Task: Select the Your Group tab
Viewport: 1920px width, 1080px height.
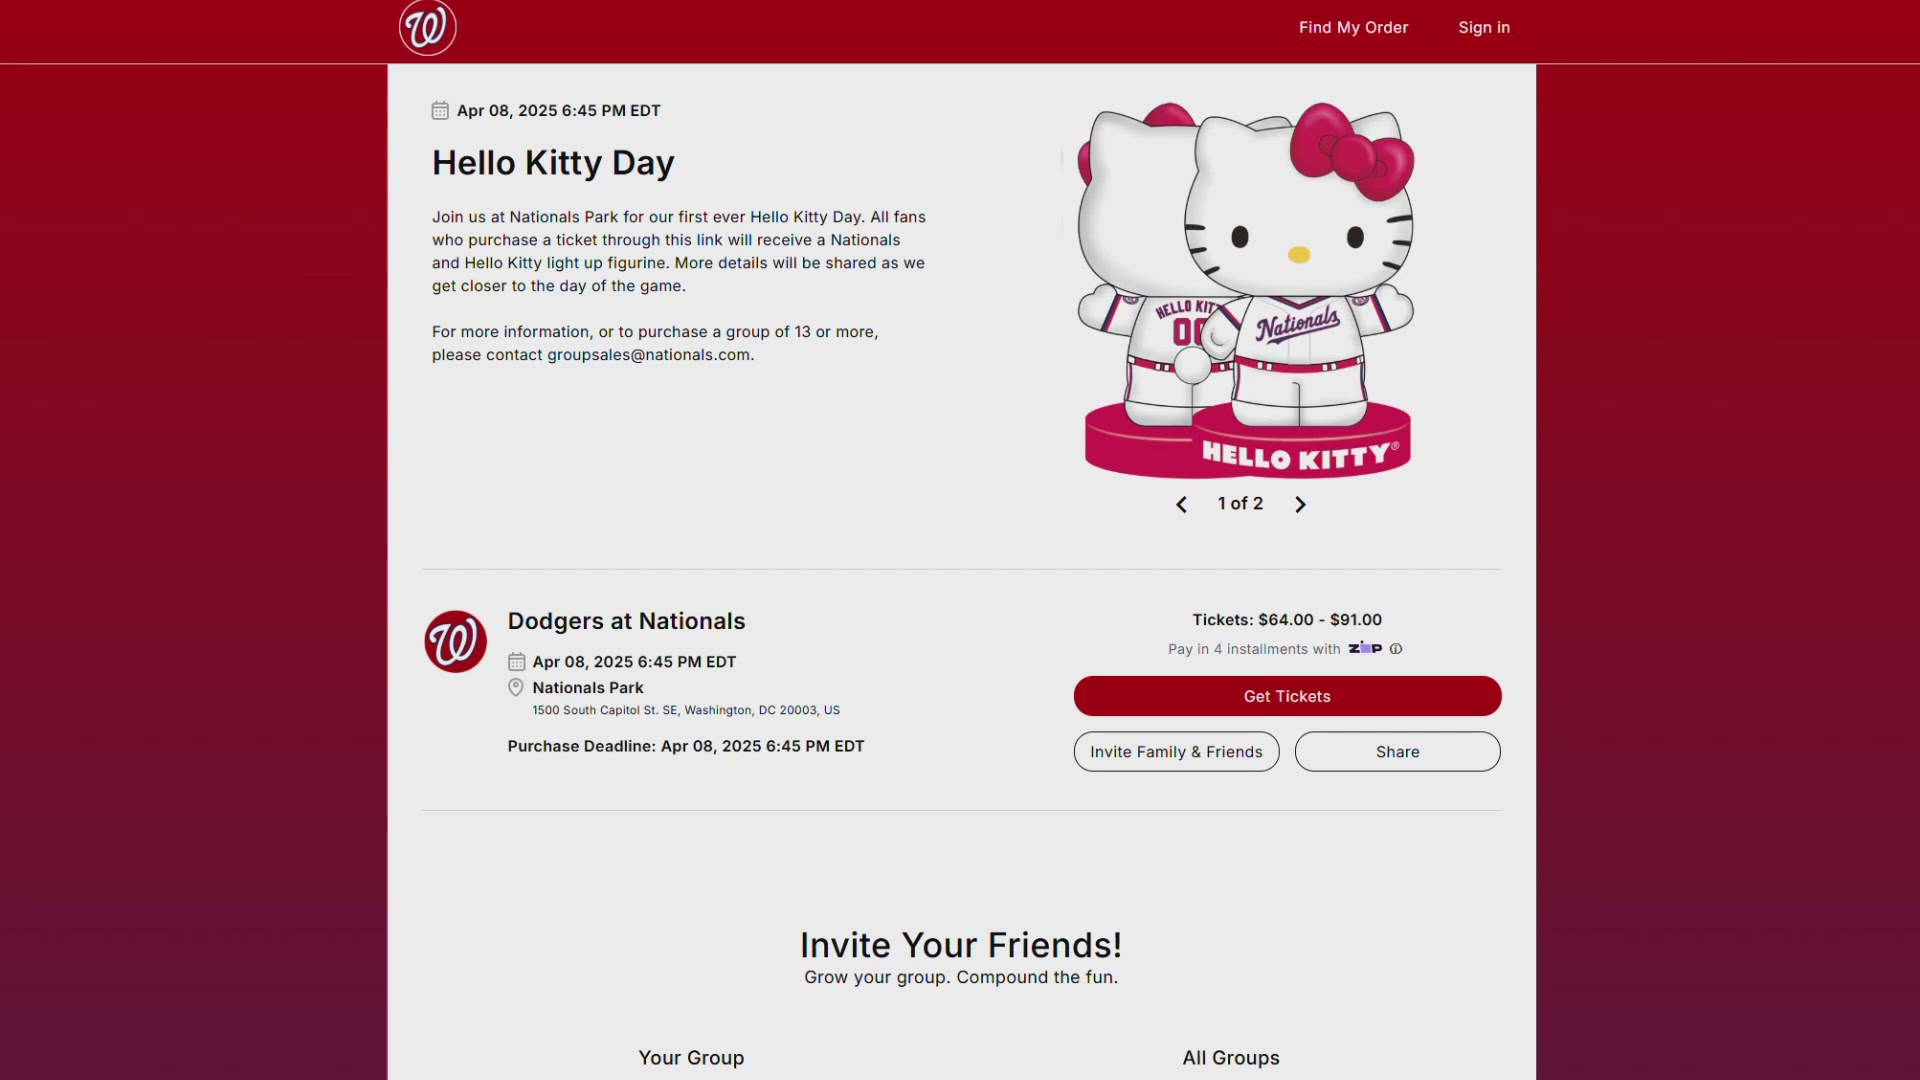Action: pyautogui.click(x=691, y=1057)
